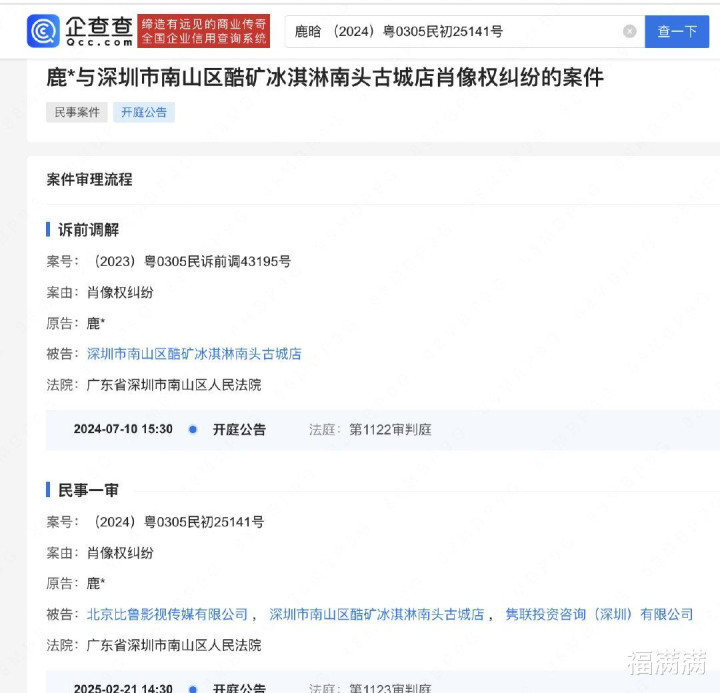This screenshot has height=693, width=720.
Task: Click 第1122审判庭 courtroom text
Action: [x=390, y=429]
